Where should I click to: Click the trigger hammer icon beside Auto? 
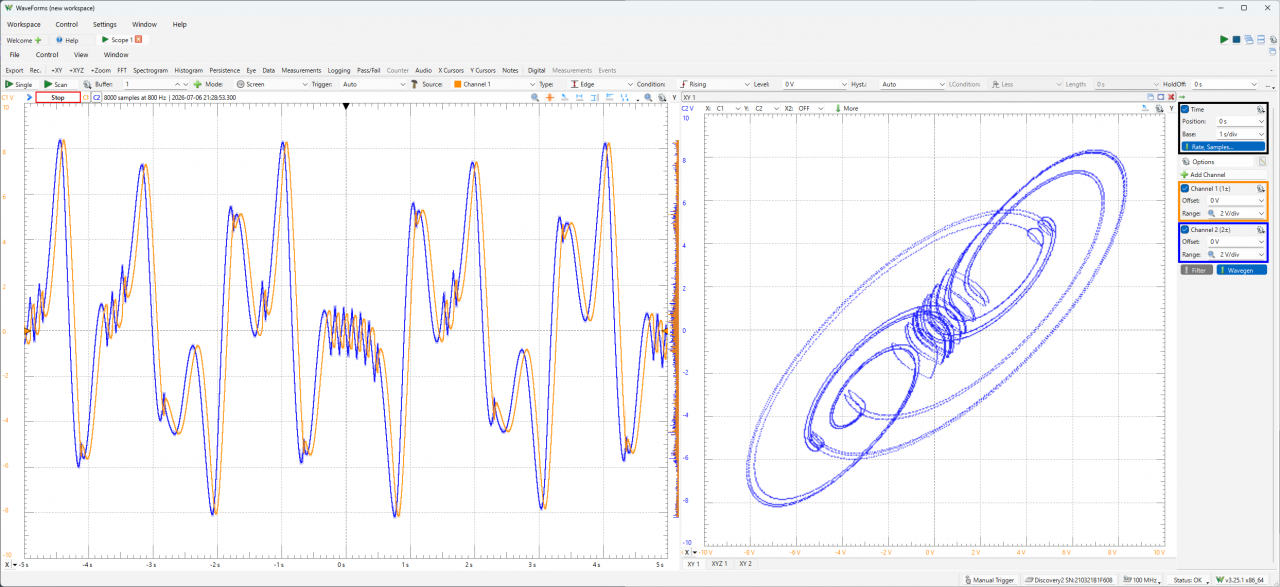tap(415, 84)
